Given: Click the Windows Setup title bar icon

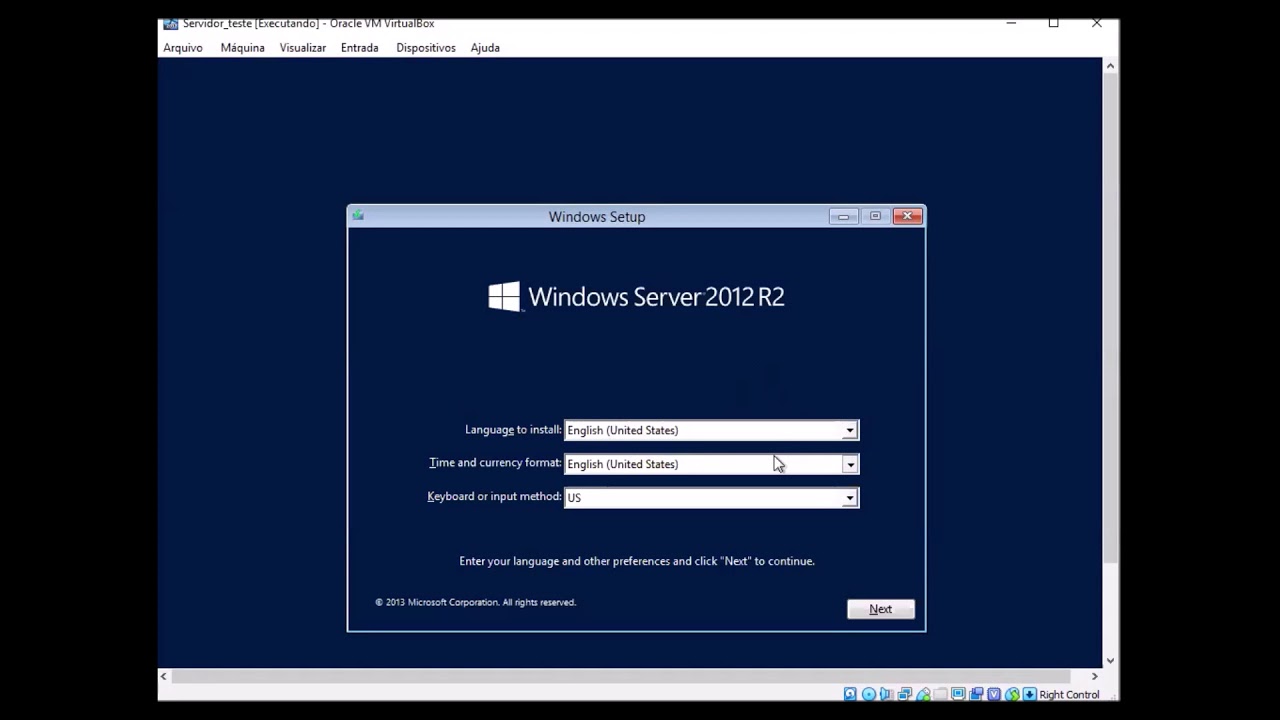Looking at the screenshot, I should tap(358, 215).
